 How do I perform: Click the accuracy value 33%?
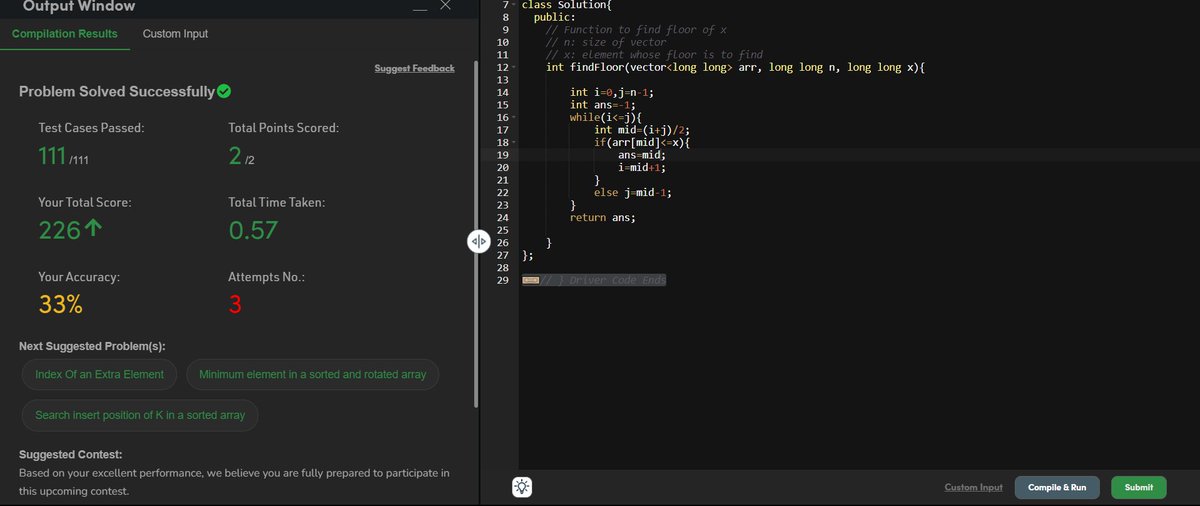point(60,305)
